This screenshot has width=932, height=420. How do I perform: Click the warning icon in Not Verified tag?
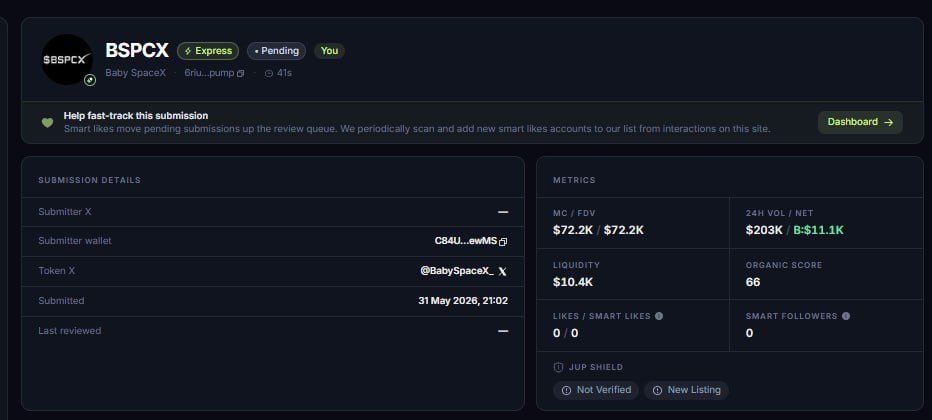coord(566,390)
